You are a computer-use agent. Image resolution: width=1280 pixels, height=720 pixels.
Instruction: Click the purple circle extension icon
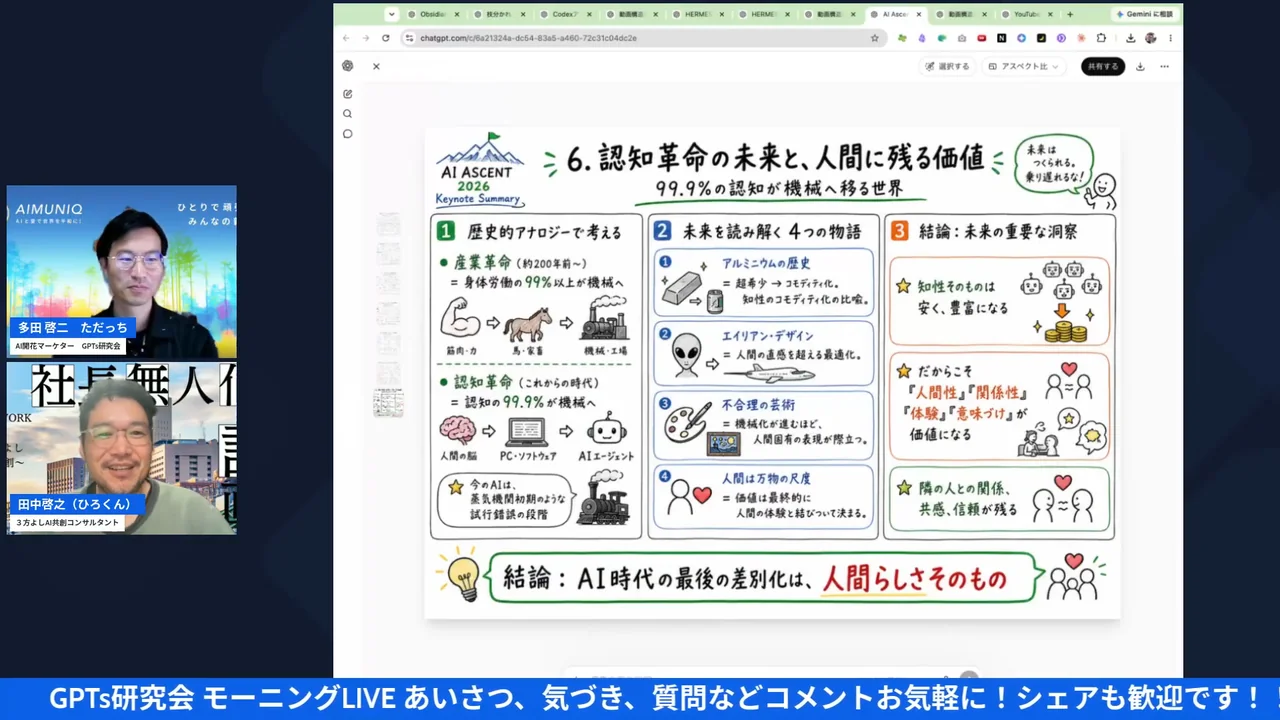point(1061,38)
